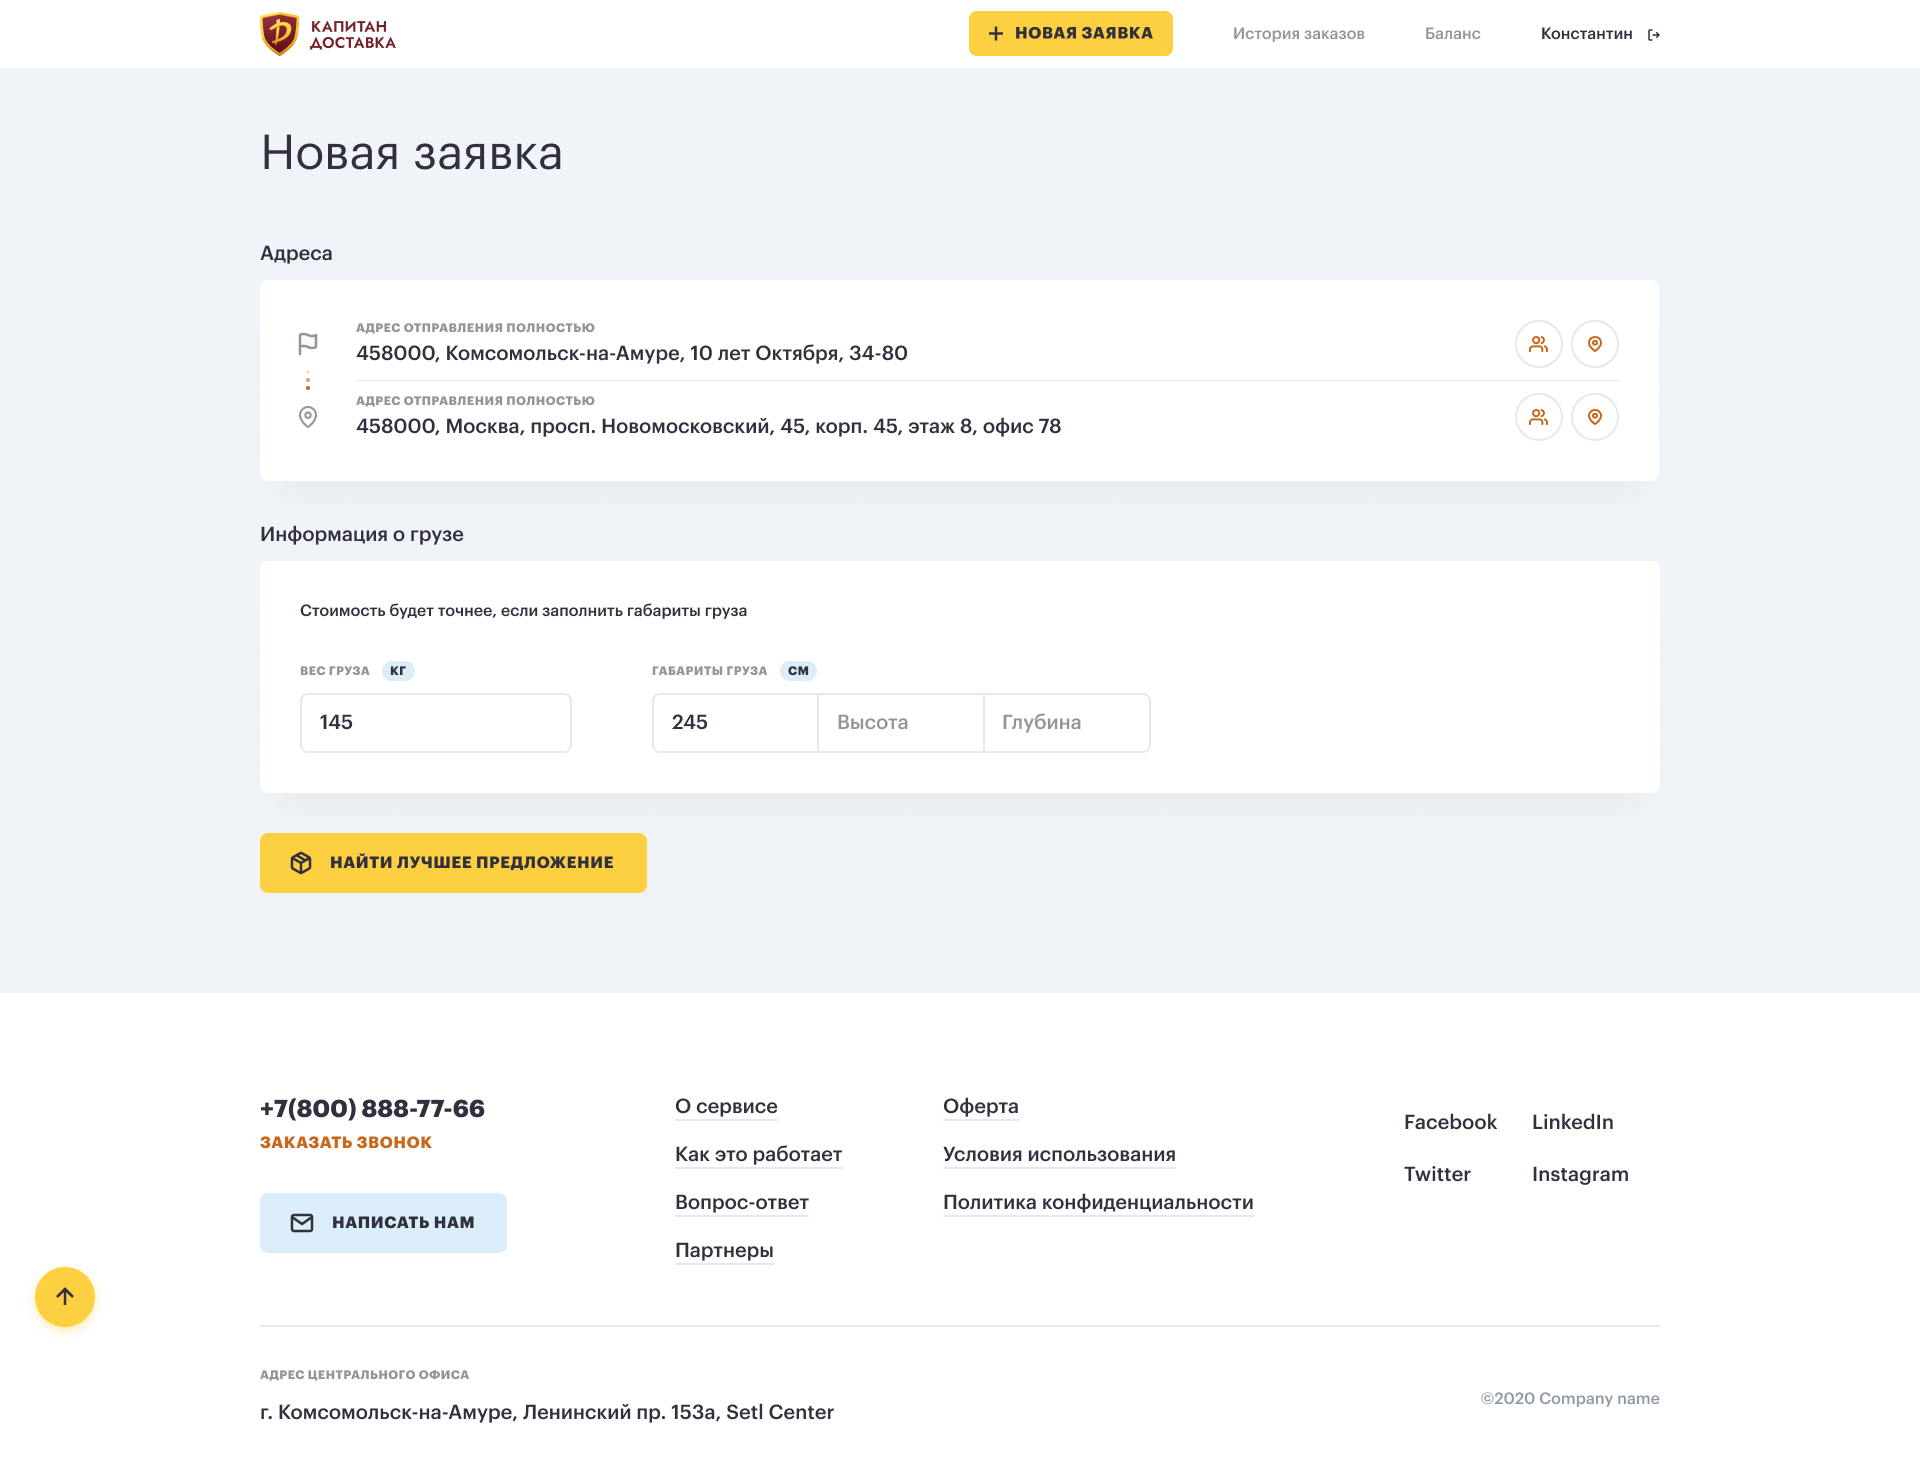Click the logout icon next to Константин

click(x=1654, y=35)
